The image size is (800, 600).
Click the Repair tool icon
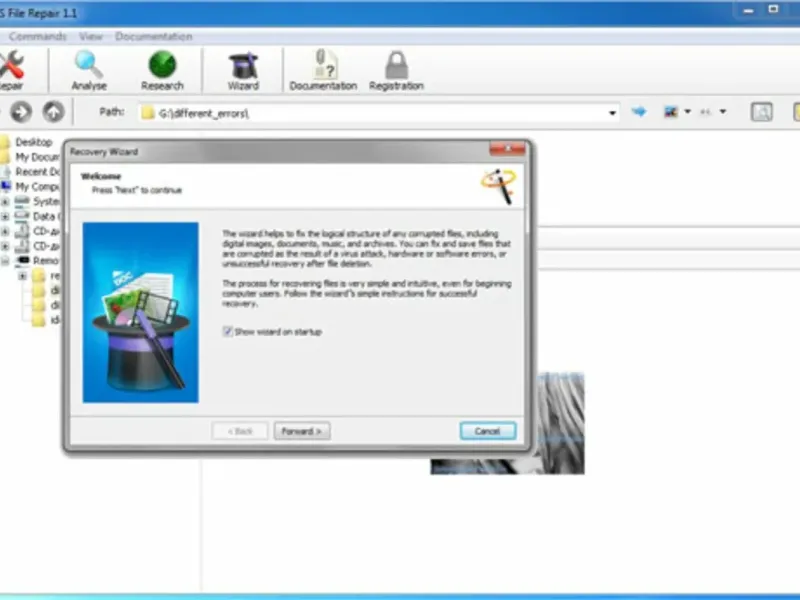(11, 70)
